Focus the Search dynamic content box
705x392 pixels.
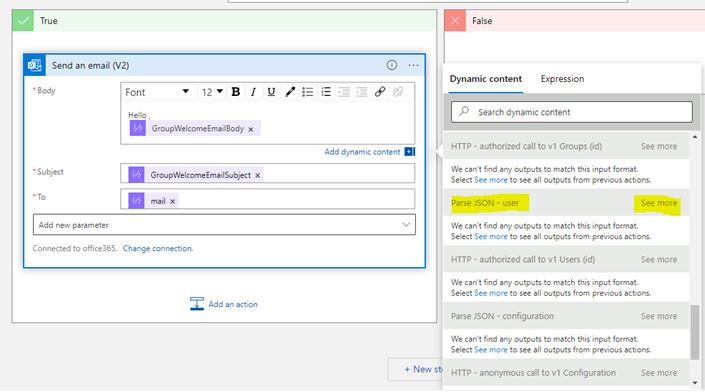coord(572,112)
